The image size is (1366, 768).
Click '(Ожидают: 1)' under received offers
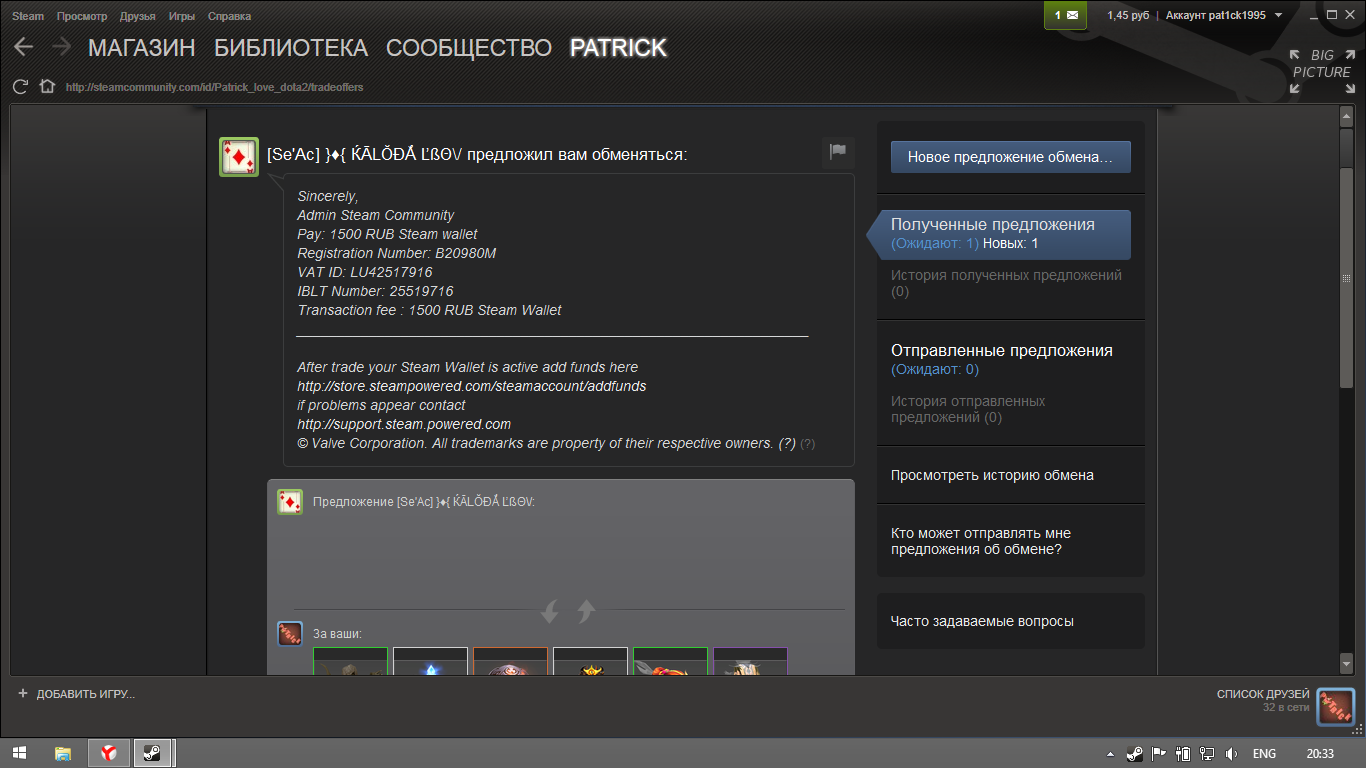(x=935, y=243)
